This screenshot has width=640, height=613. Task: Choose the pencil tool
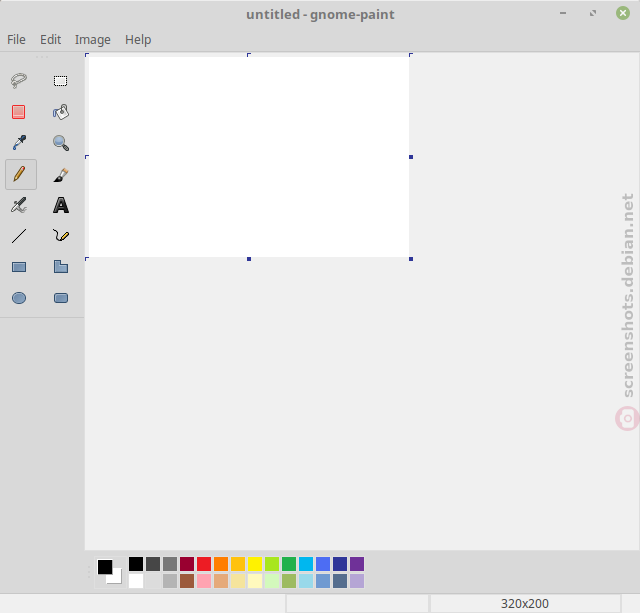tap(21, 174)
